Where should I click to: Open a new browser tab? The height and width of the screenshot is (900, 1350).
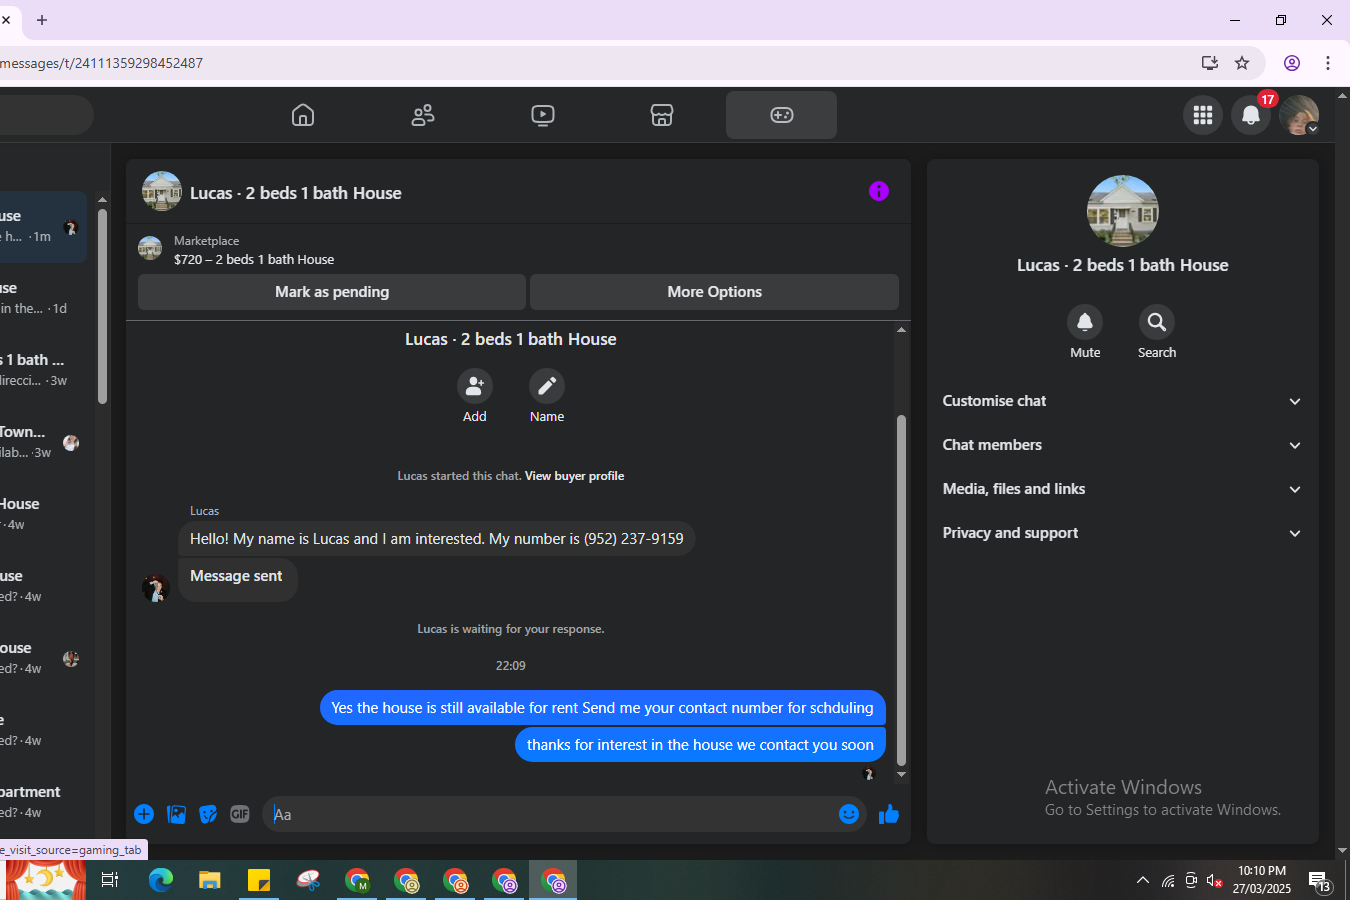(42, 20)
